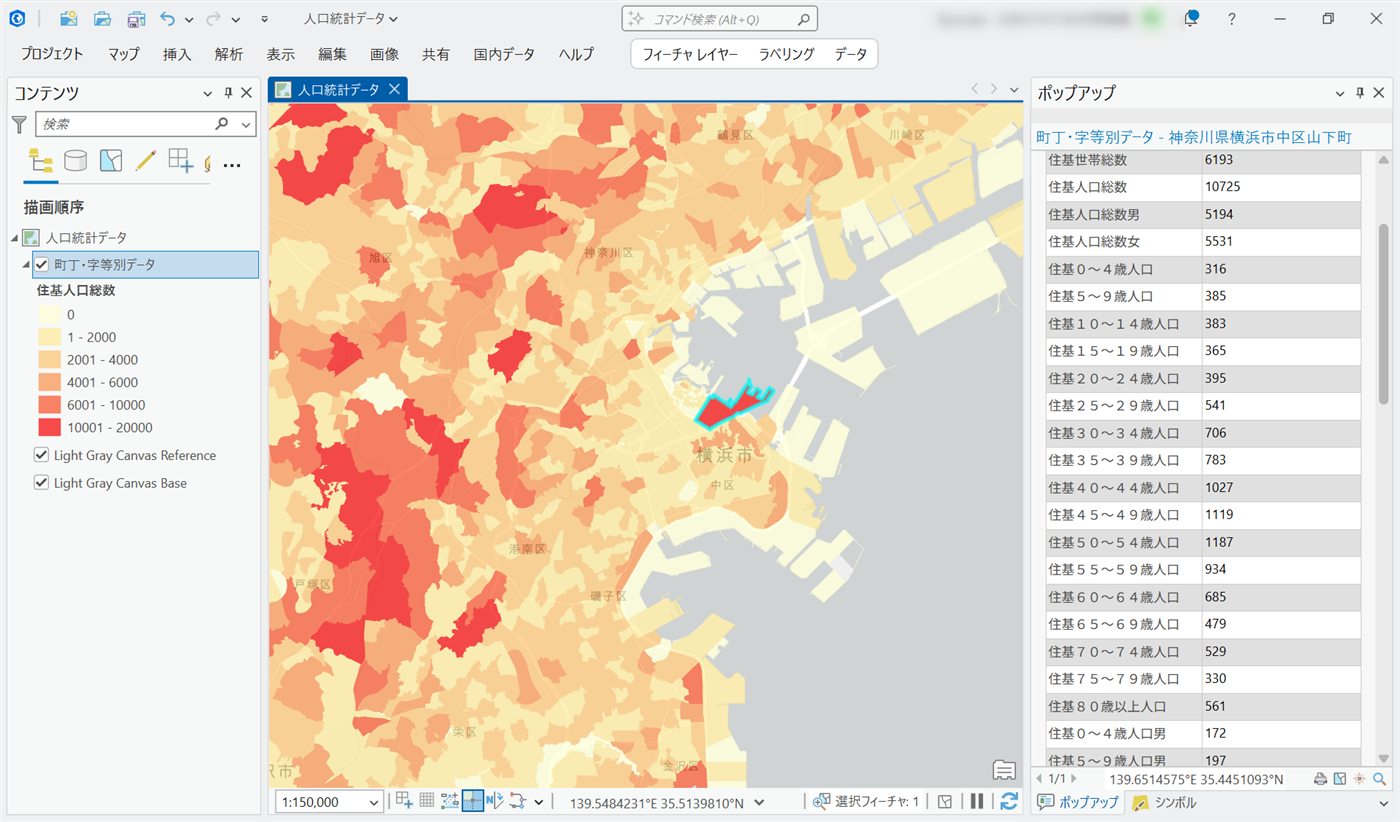Select List By Editing pencil icon
Viewport: 1400px width, 822px height.
(145, 161)
